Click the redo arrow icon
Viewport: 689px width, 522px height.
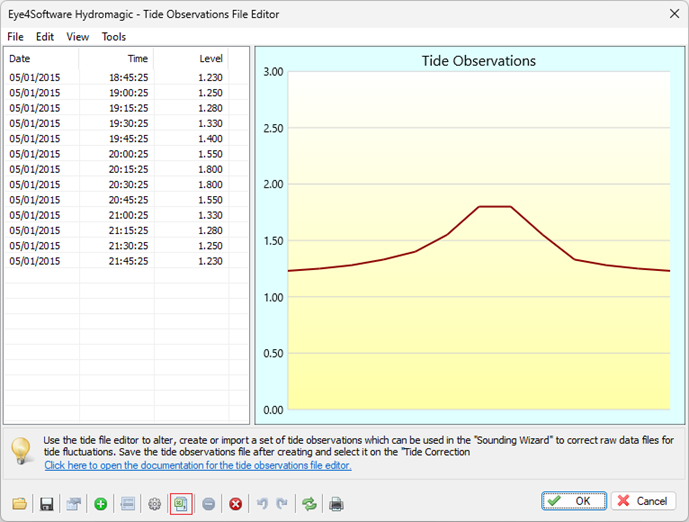(x=282, y=504)
